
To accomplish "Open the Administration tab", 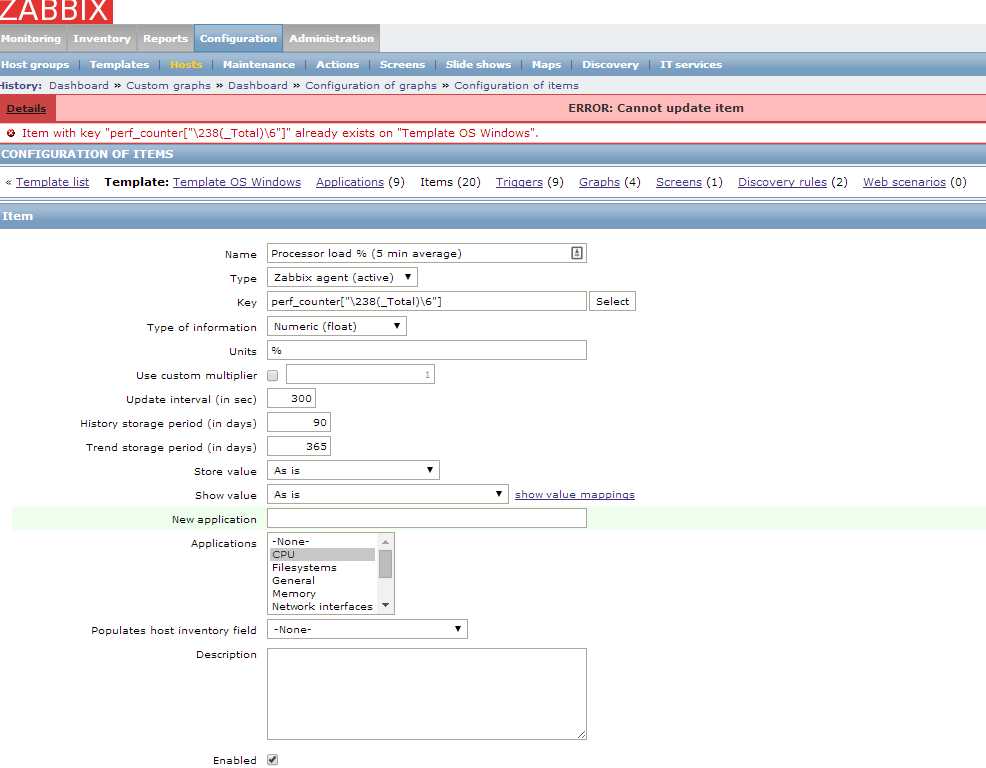I will pyautogui.click(x=331, y=39).
